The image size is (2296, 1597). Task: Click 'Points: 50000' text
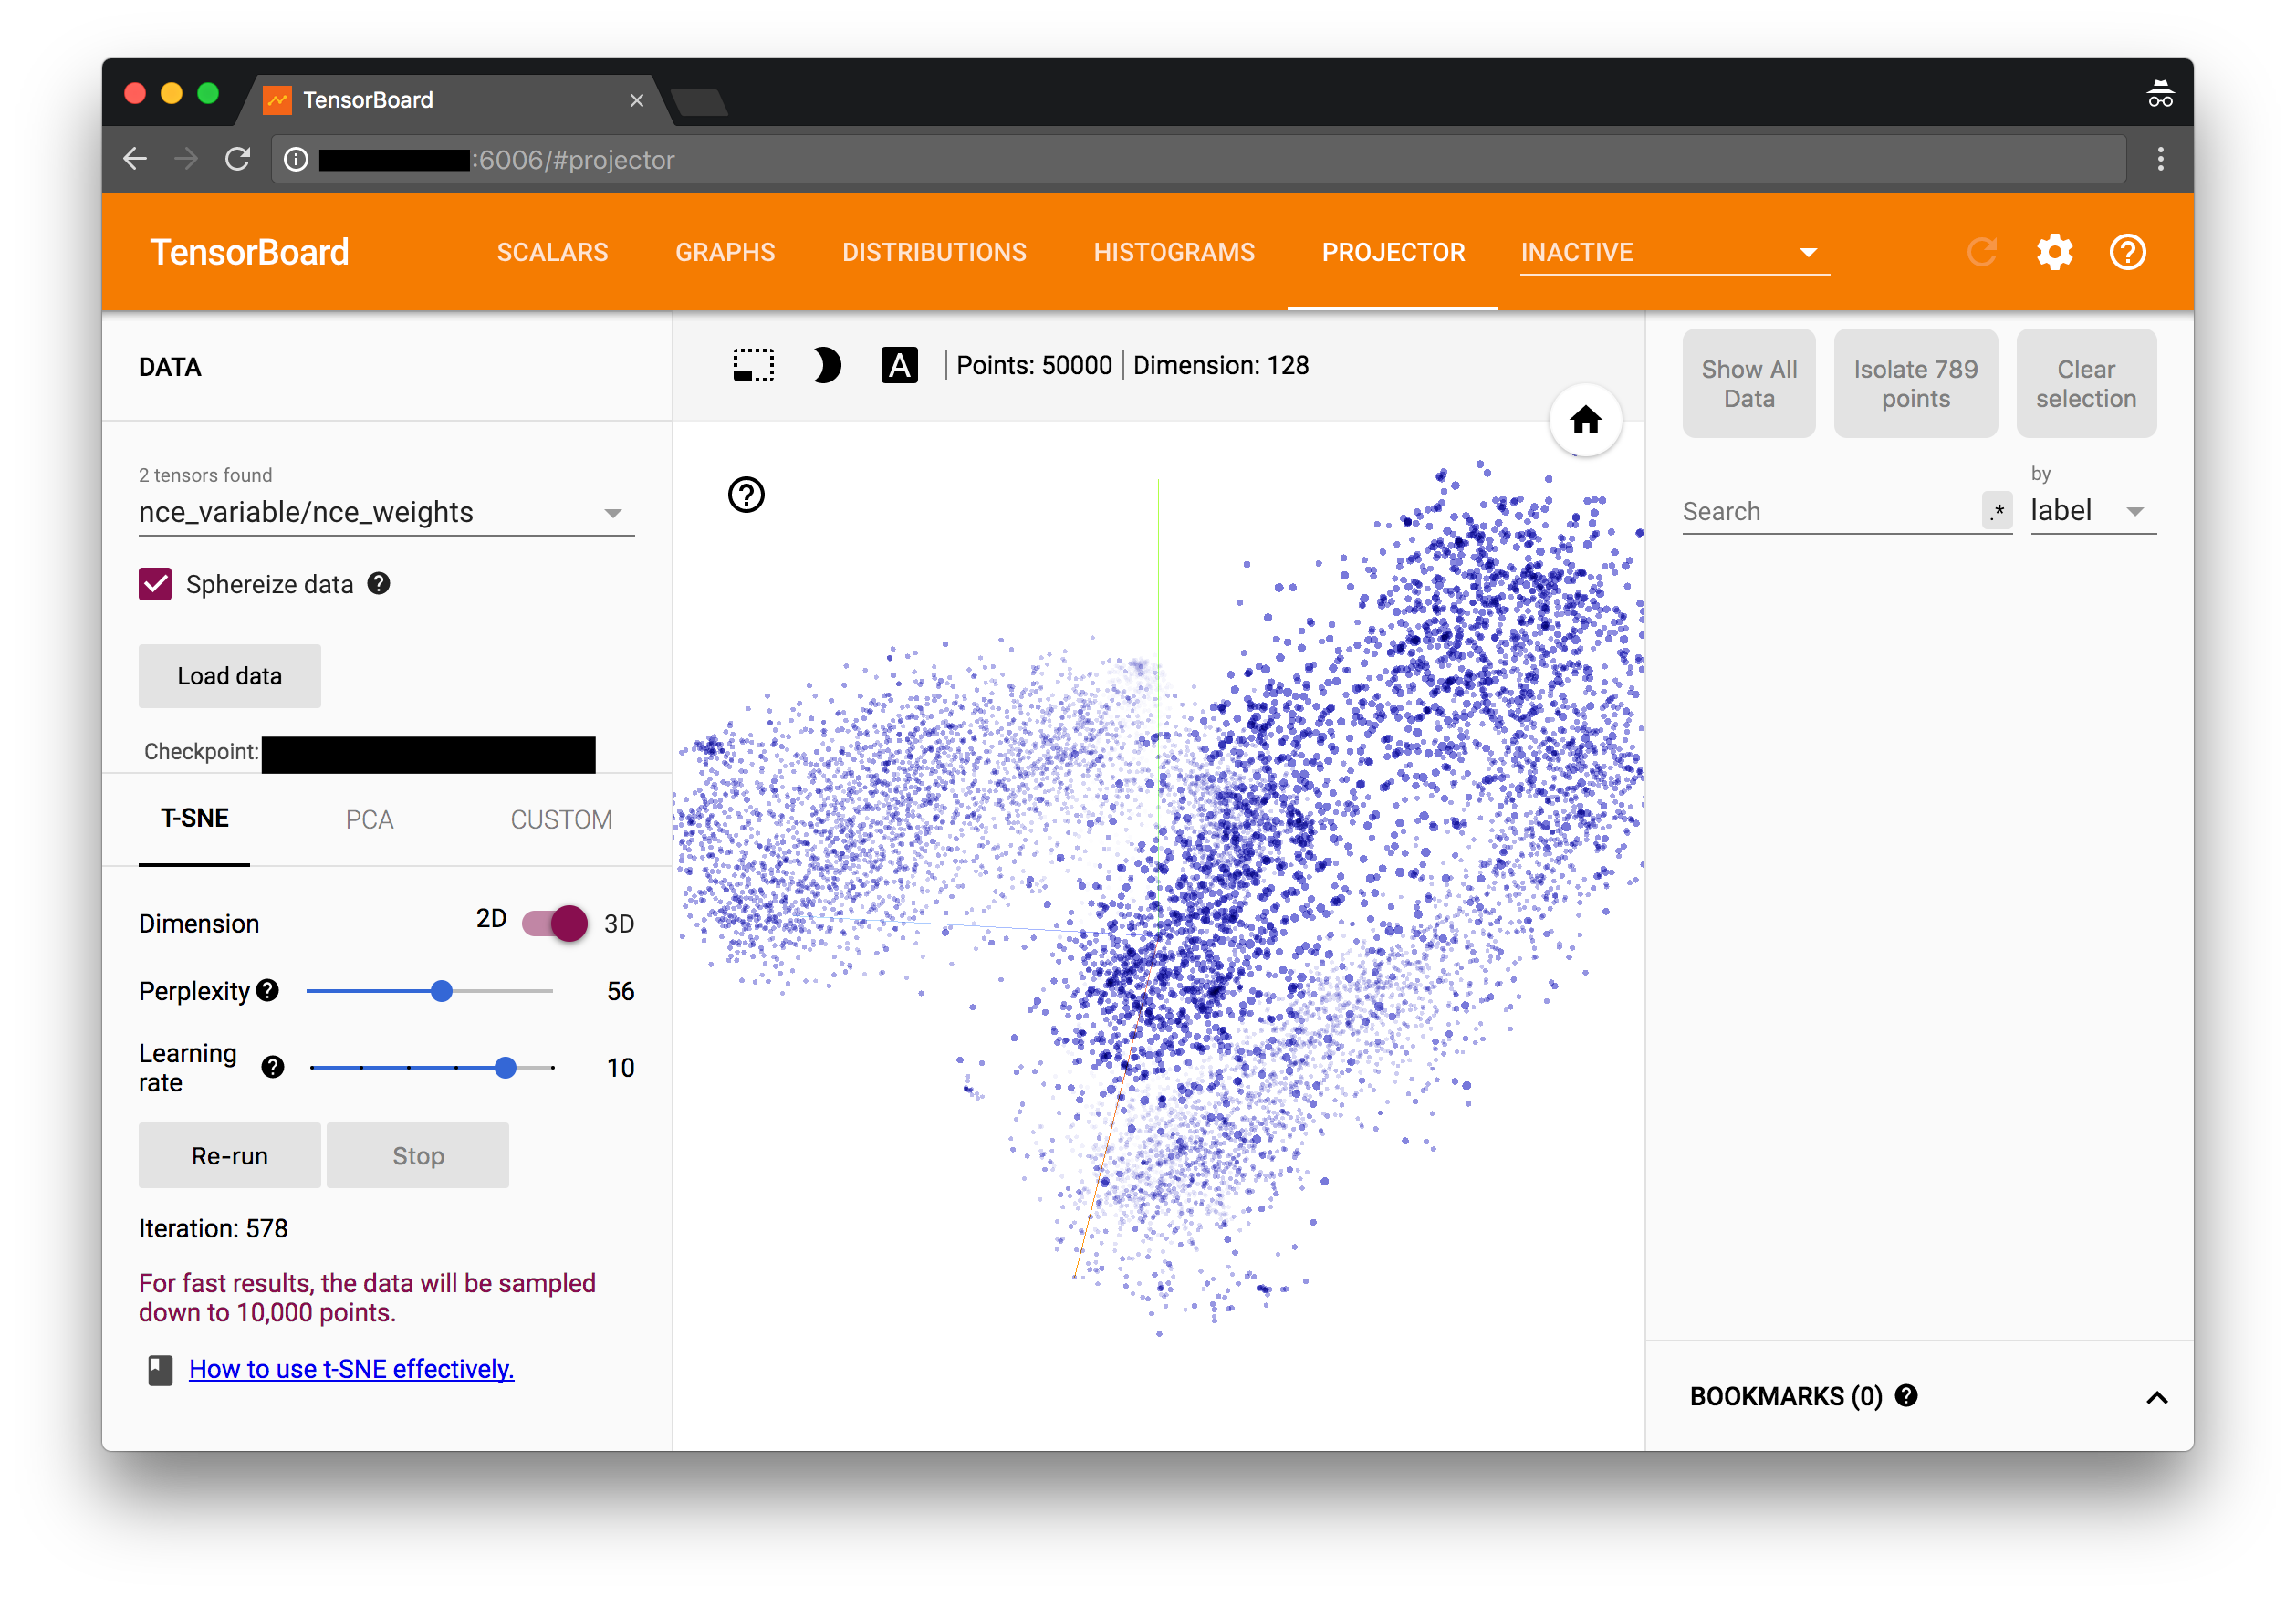point(1033,365)
